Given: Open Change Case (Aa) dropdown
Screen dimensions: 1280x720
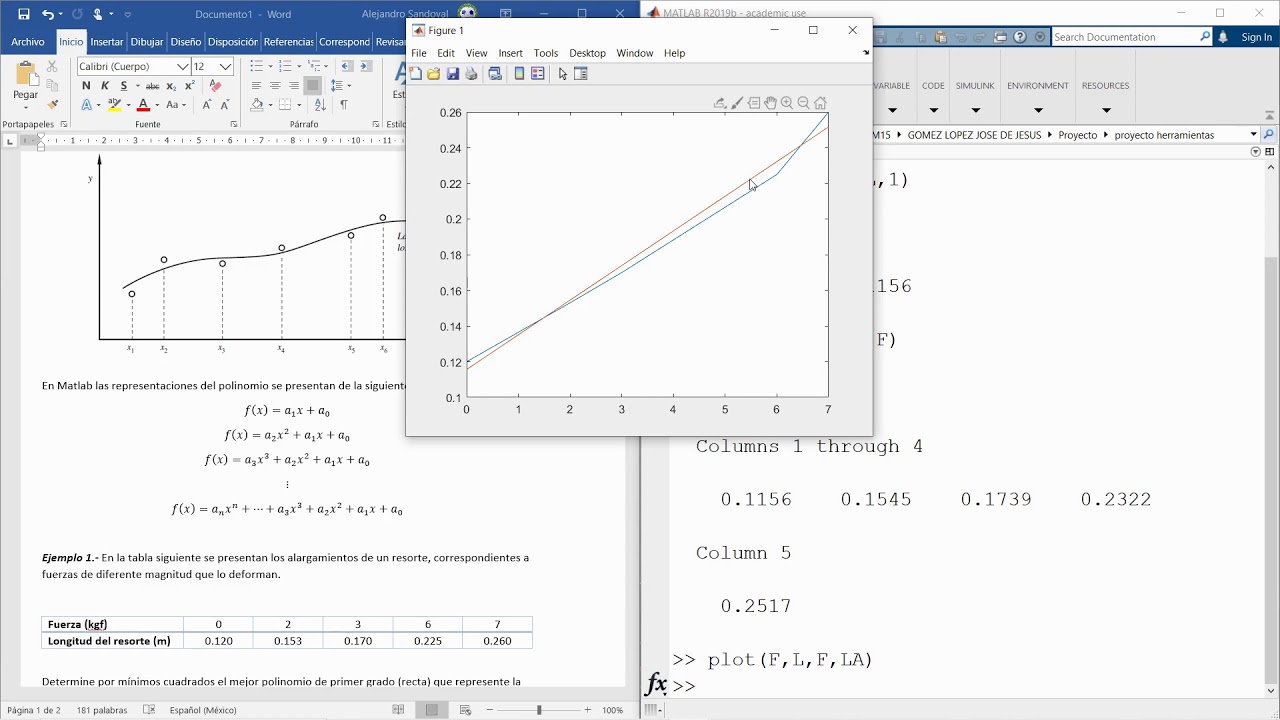Looking at the screenshot, I should (x=176, y=104).
